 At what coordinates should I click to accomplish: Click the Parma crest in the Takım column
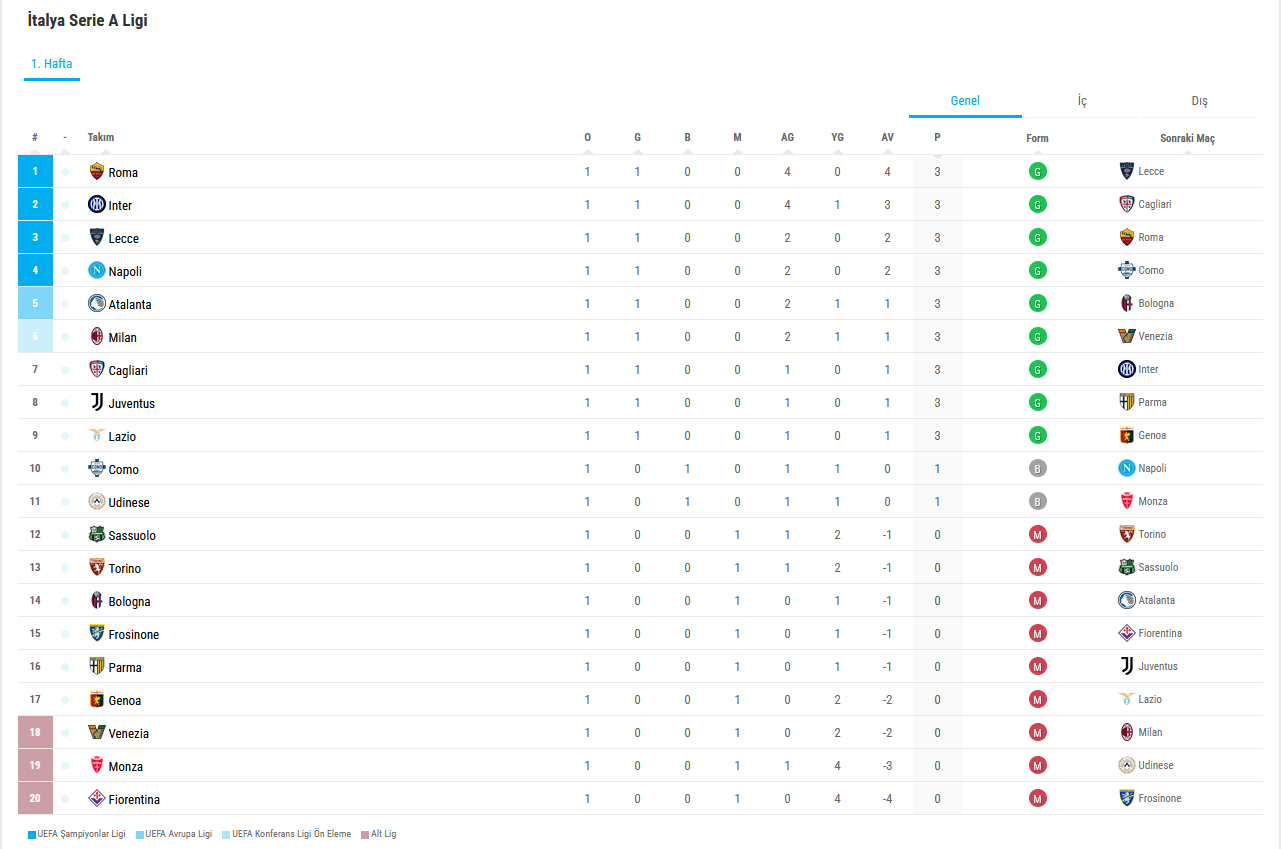coord(97,666)
